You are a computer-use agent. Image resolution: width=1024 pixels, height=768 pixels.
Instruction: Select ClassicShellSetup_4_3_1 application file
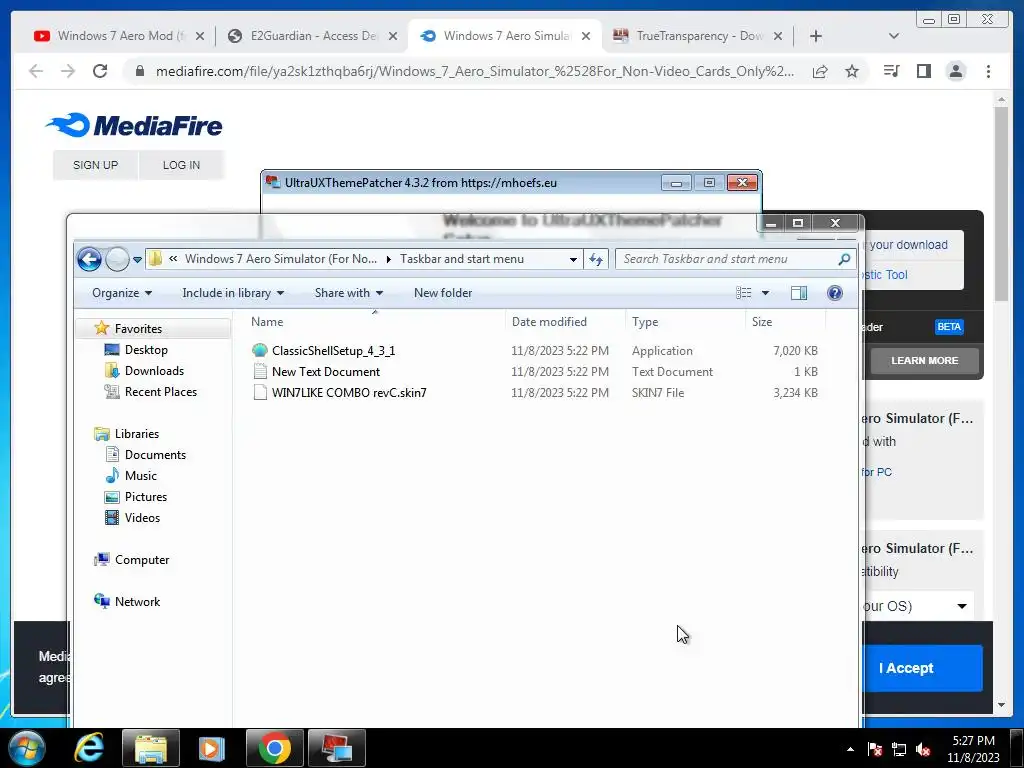click(x=333, y=351)
